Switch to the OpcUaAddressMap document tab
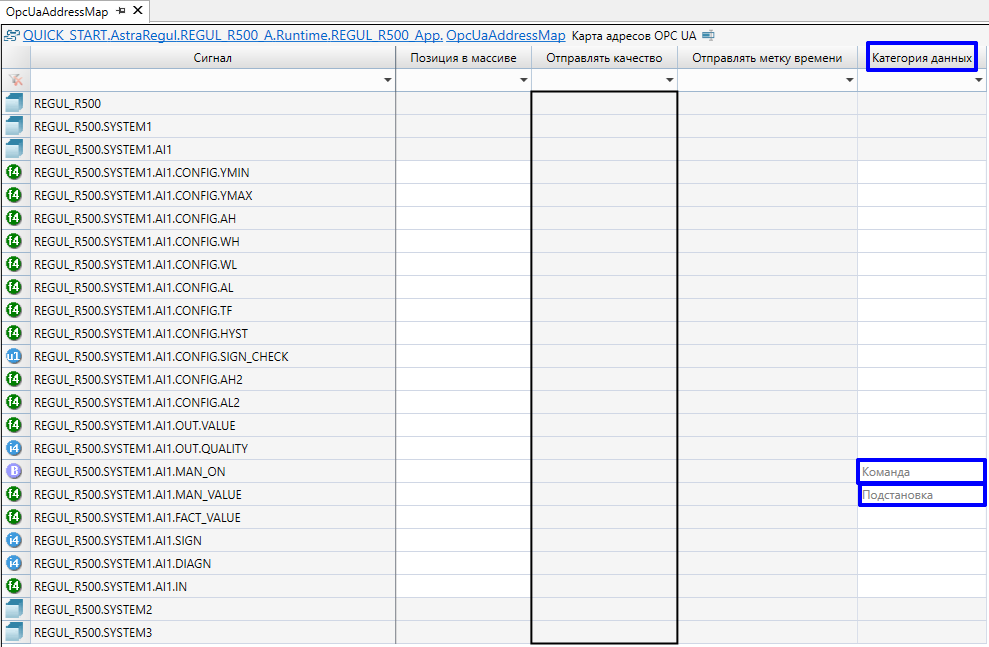This screenshot has height=647, width=989. [56, 11]
